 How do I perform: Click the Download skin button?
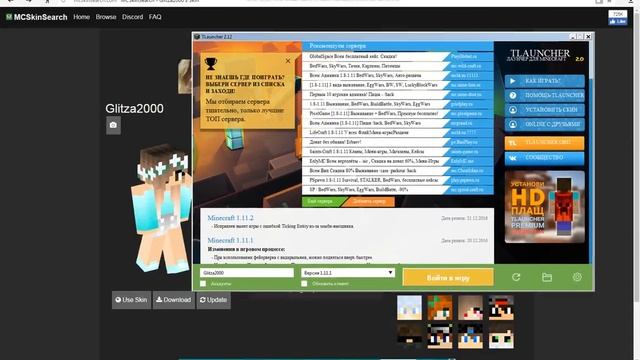pyautogui.click(x=174, y=300)
